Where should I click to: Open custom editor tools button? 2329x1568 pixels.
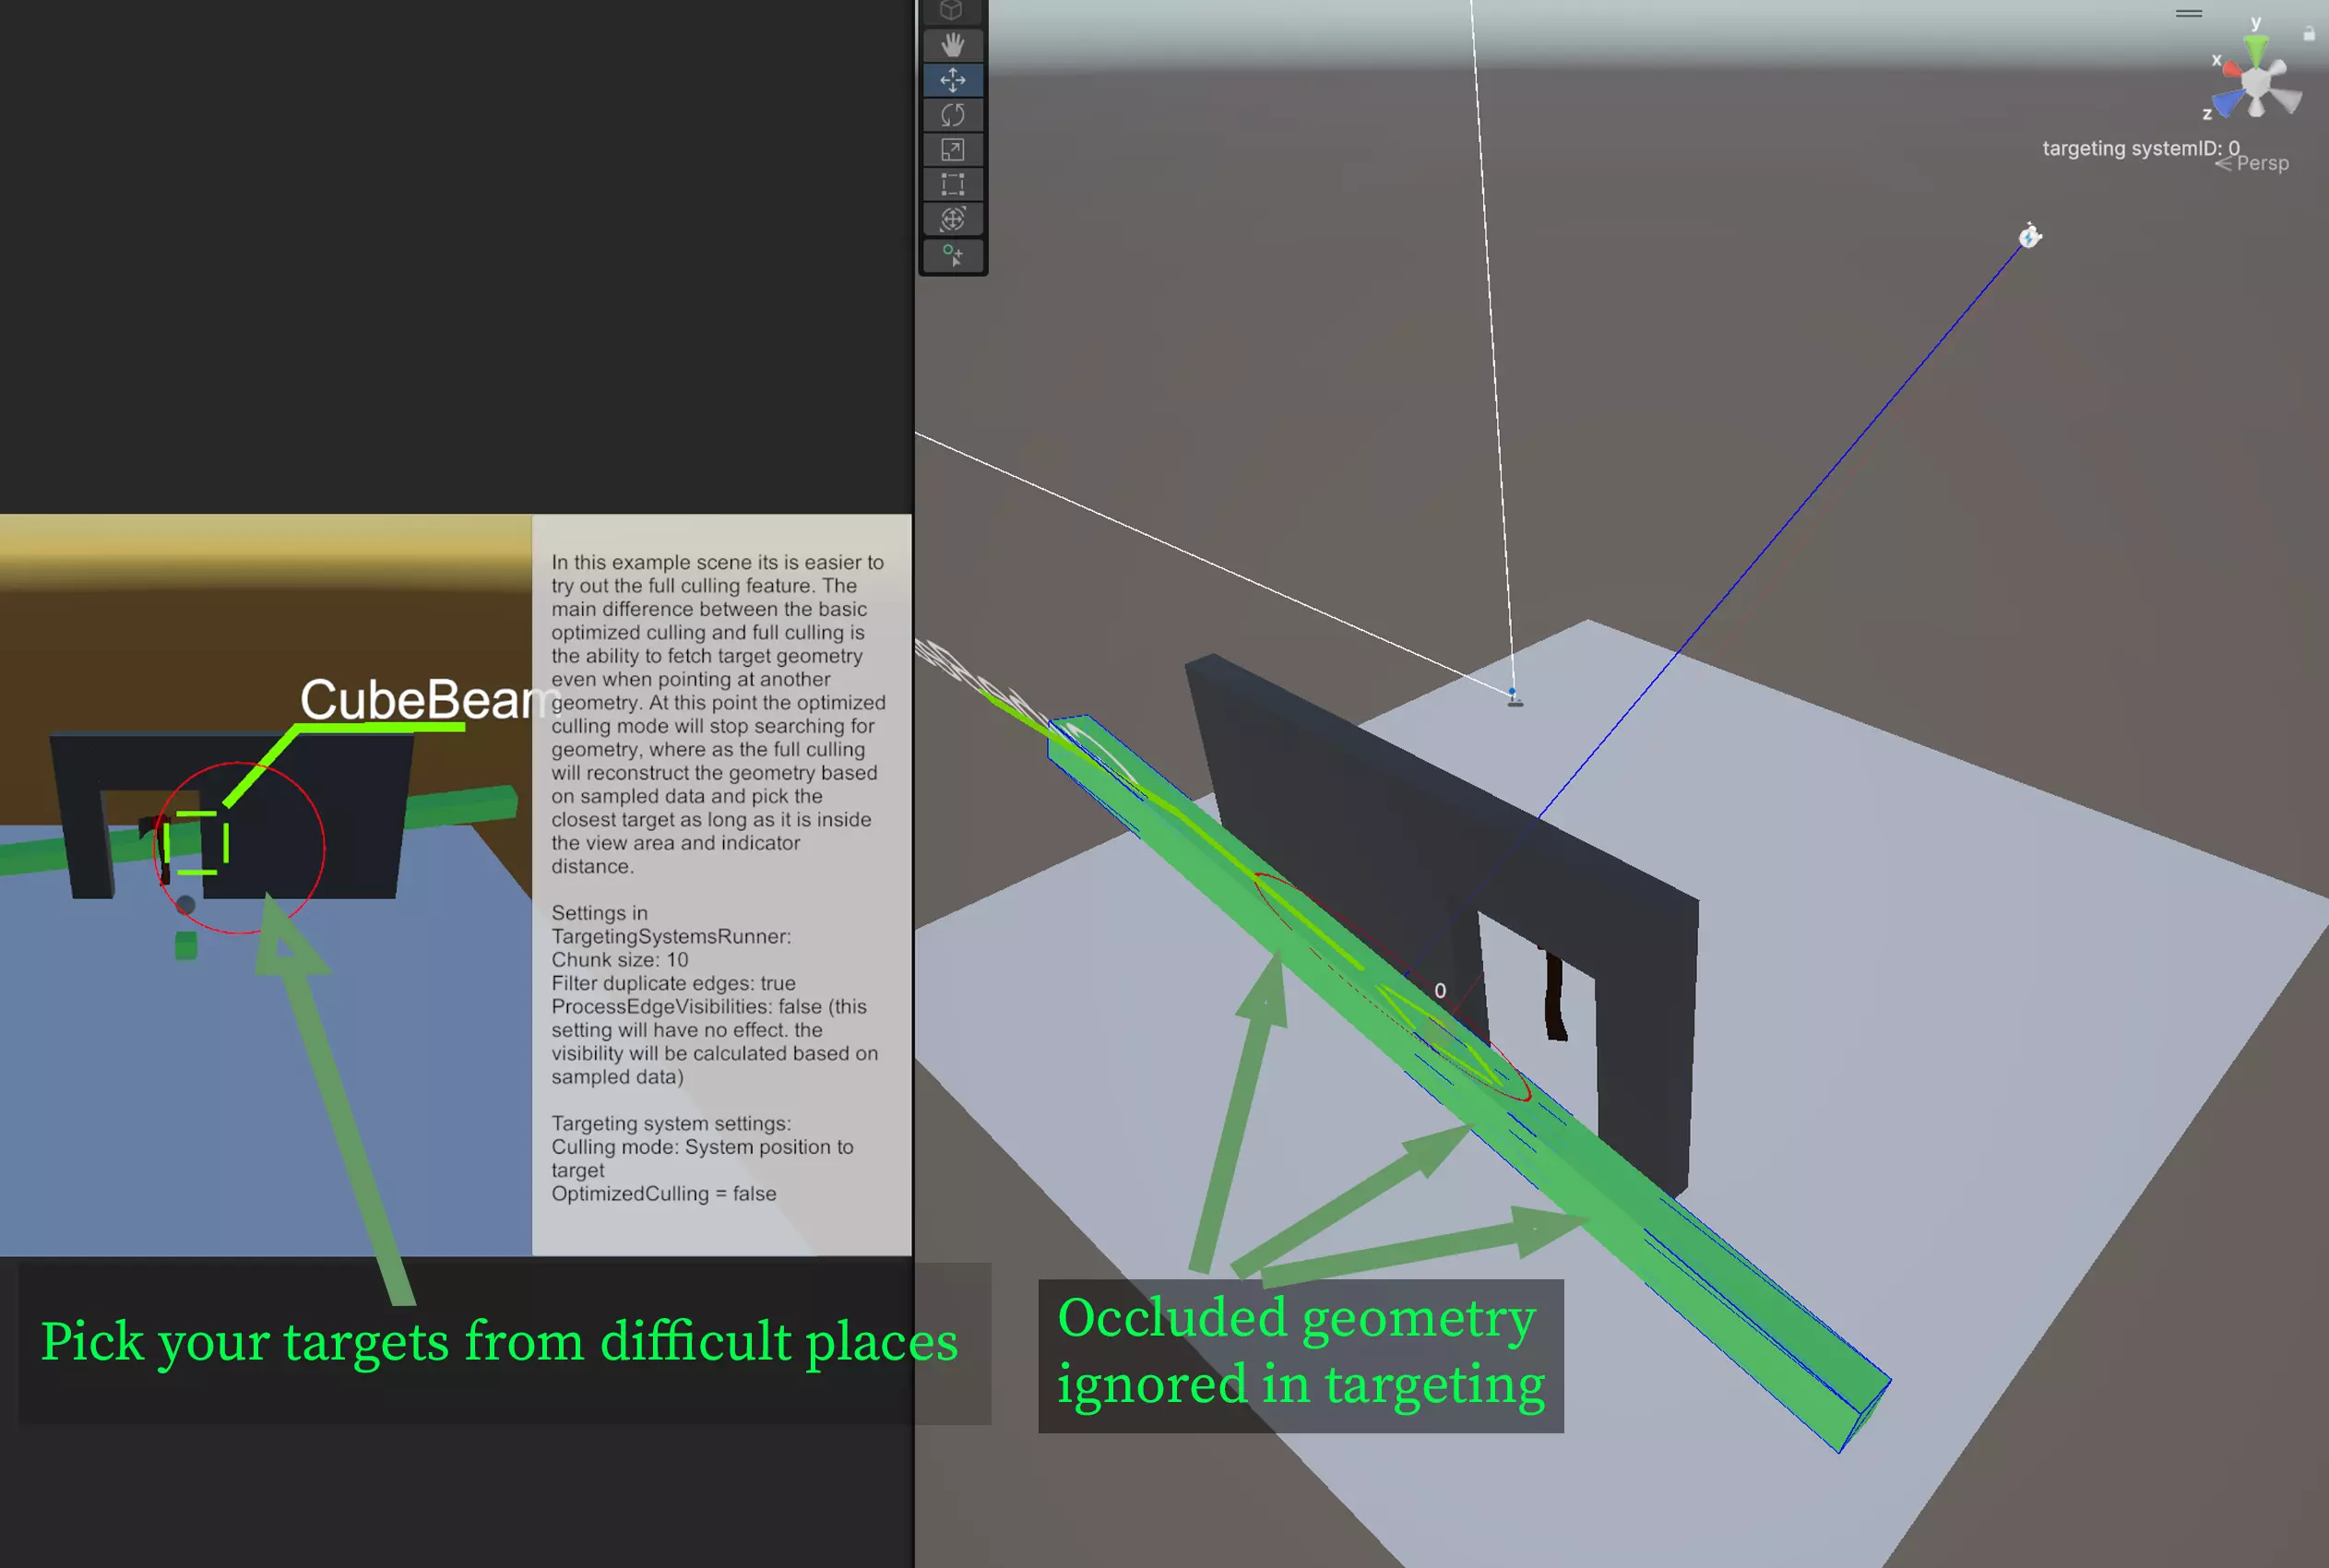952,256
